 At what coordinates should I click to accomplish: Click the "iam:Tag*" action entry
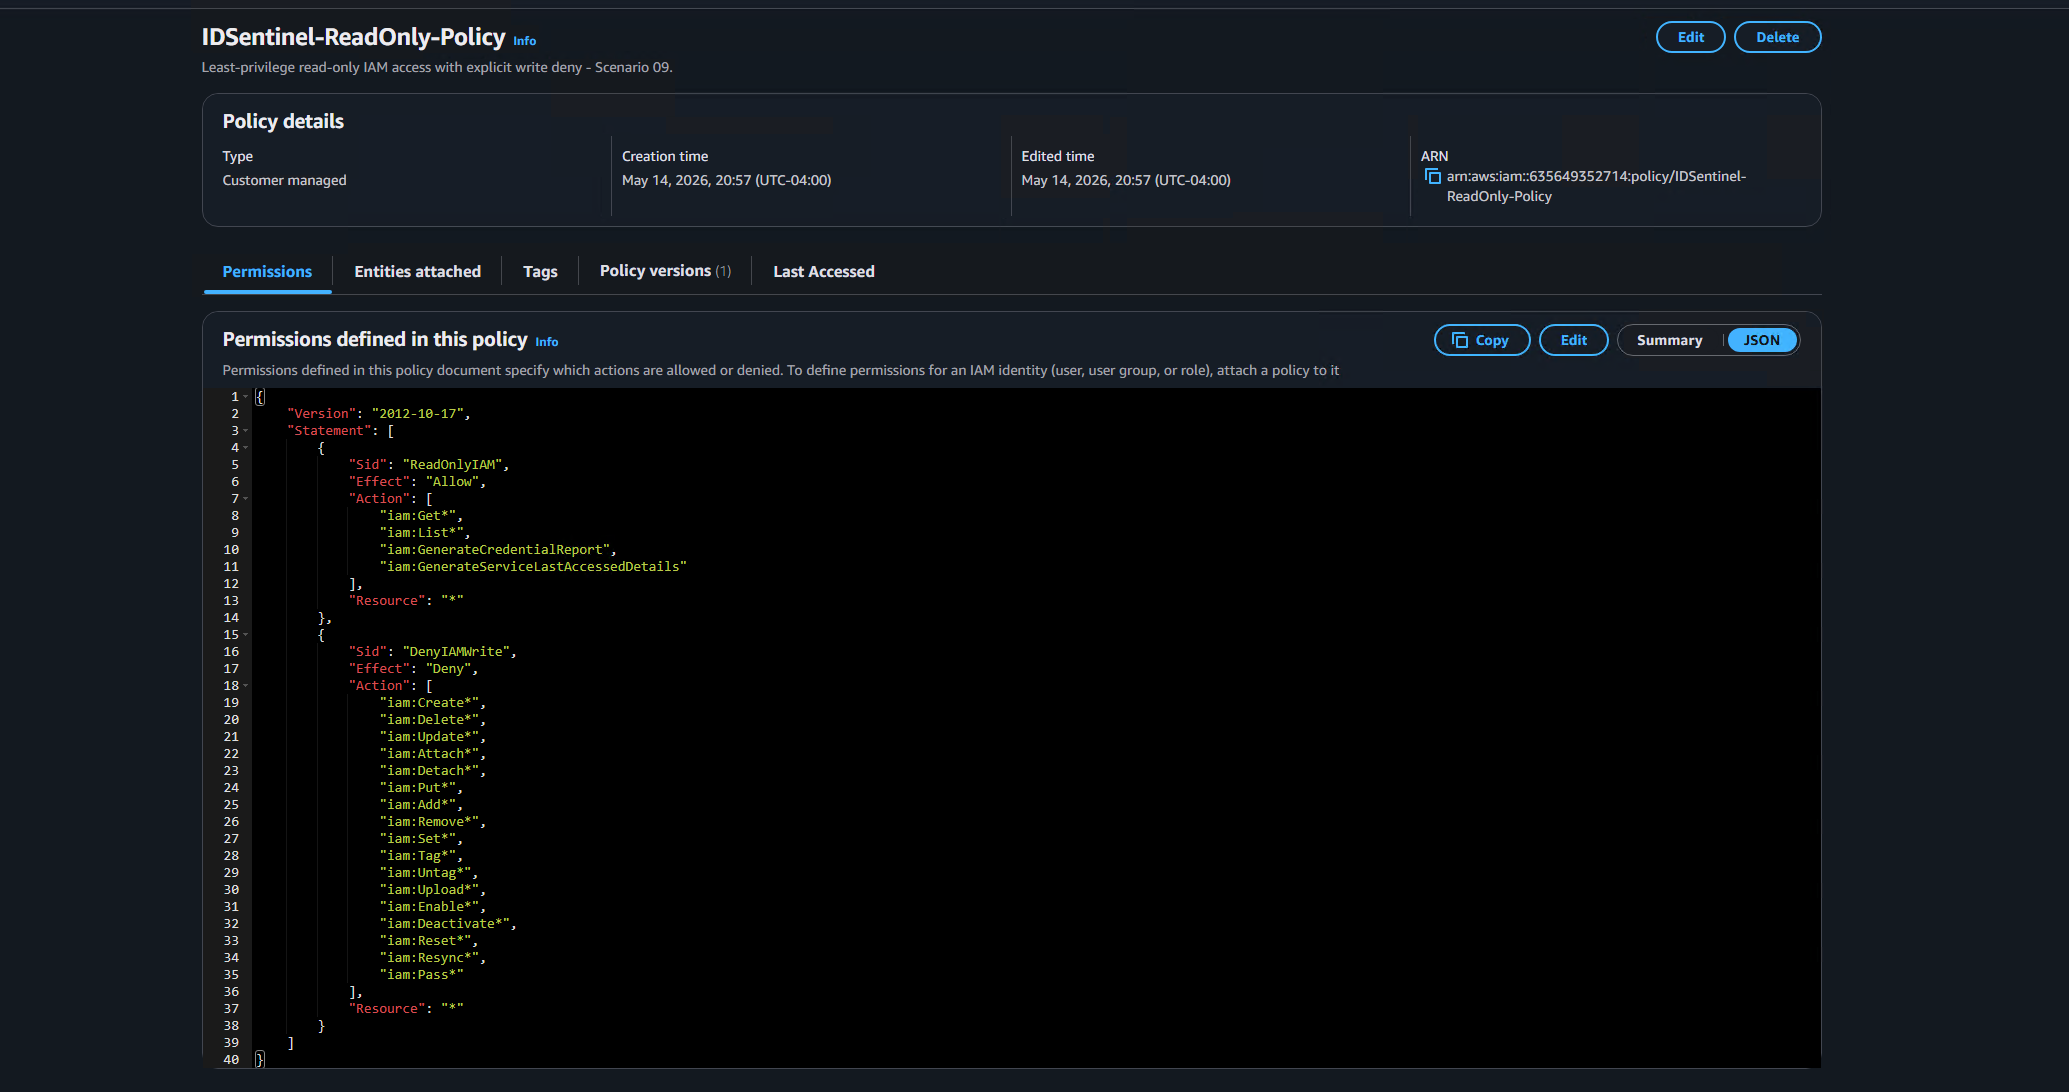[421, 856]
